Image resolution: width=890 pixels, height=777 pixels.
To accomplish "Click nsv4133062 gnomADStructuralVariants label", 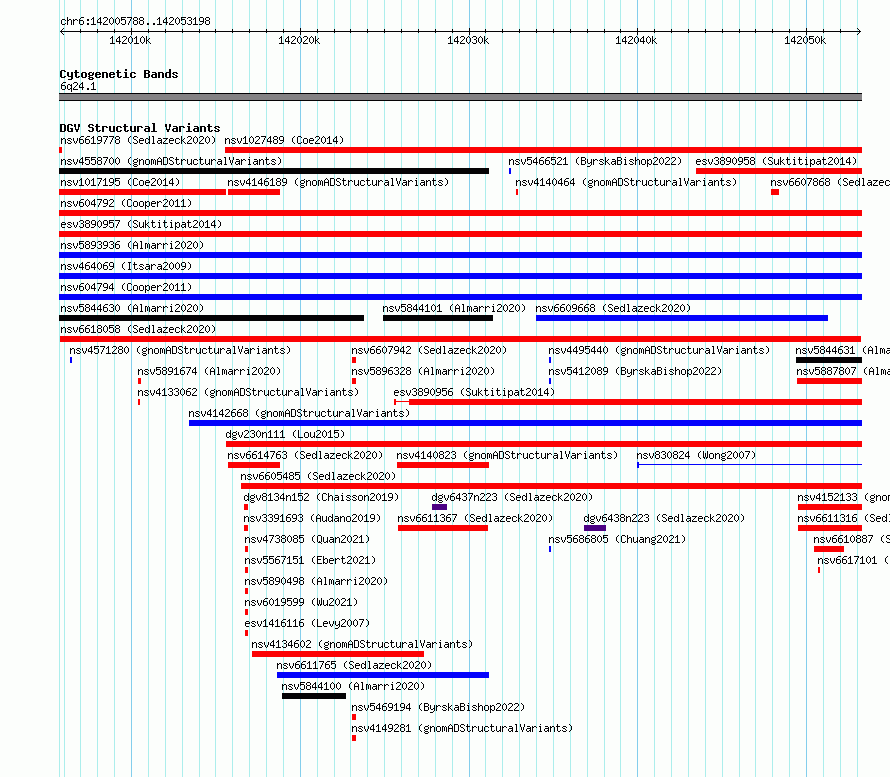I will coord(248,392).
